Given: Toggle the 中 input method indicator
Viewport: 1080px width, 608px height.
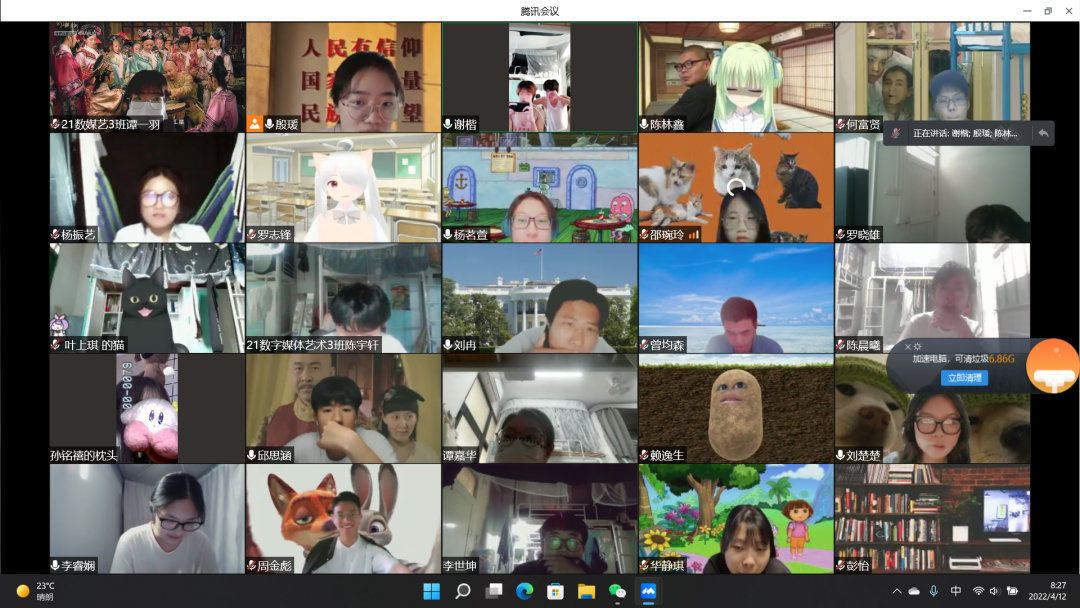Looking at the screenshot, I should pyautogui.click(x=956, y=591).
